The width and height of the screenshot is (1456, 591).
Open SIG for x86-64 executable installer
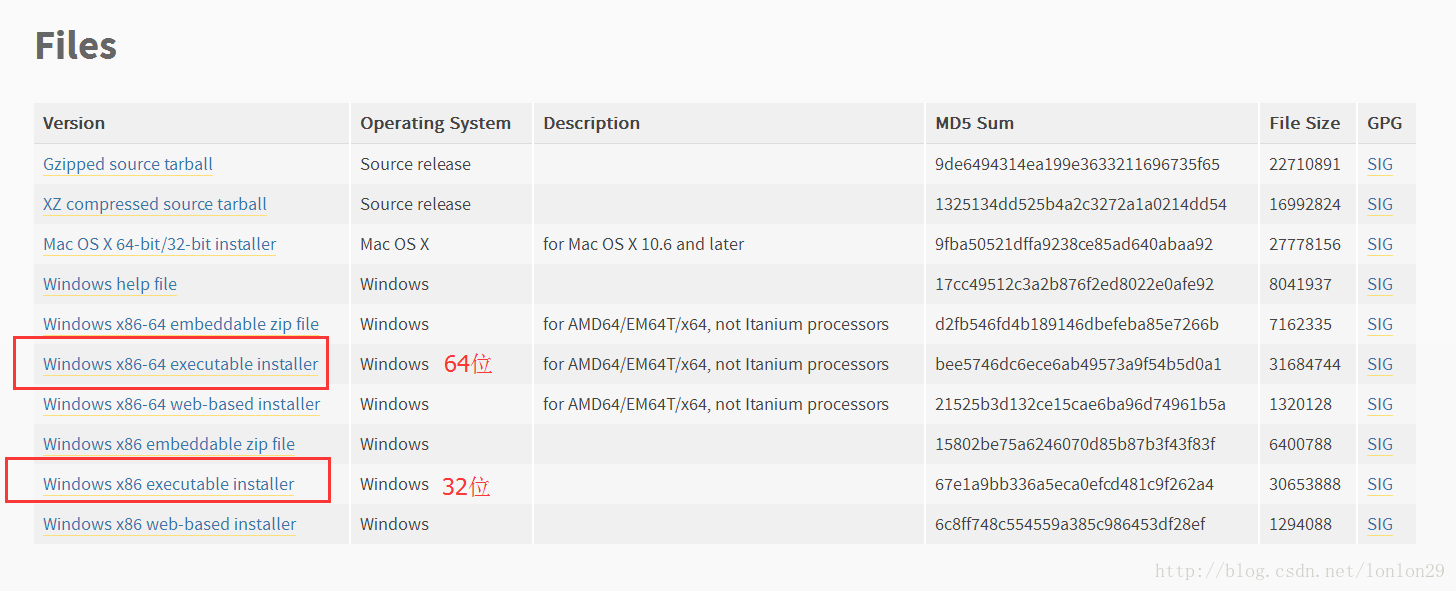point(1380,364)
